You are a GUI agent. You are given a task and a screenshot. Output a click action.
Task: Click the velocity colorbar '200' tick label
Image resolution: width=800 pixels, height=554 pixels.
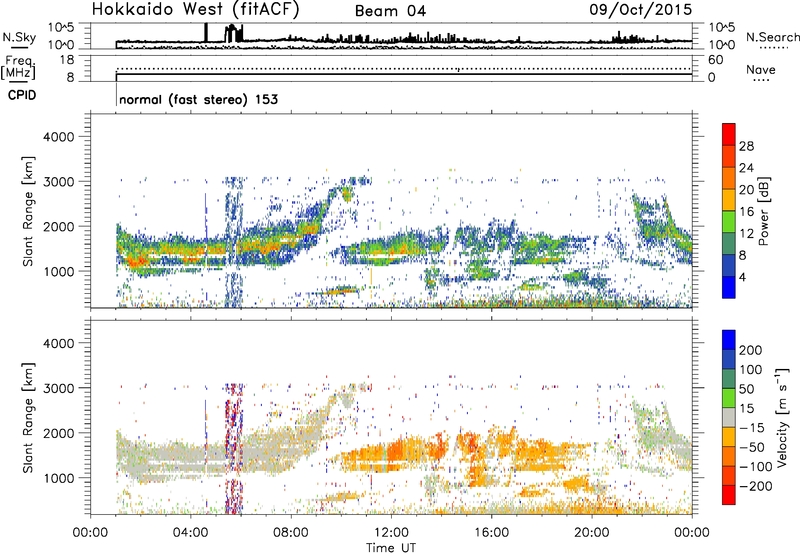(x=751, y=350)
